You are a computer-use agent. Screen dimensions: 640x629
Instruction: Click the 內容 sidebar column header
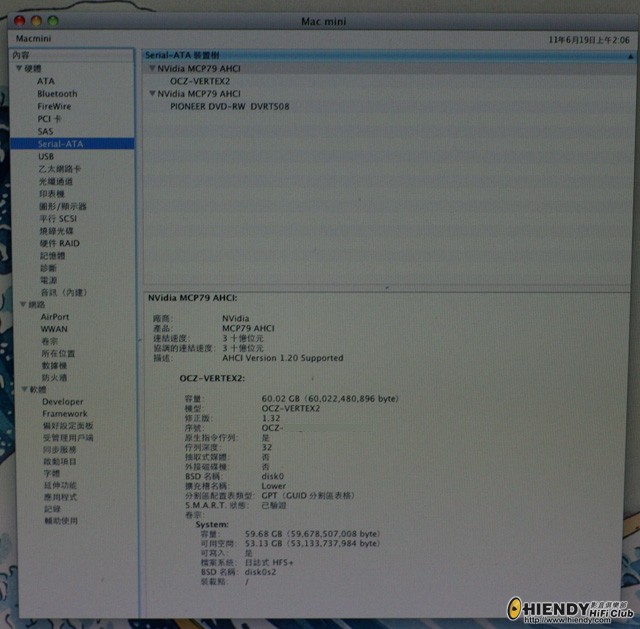pyautogui.click(x=72, y=55)
